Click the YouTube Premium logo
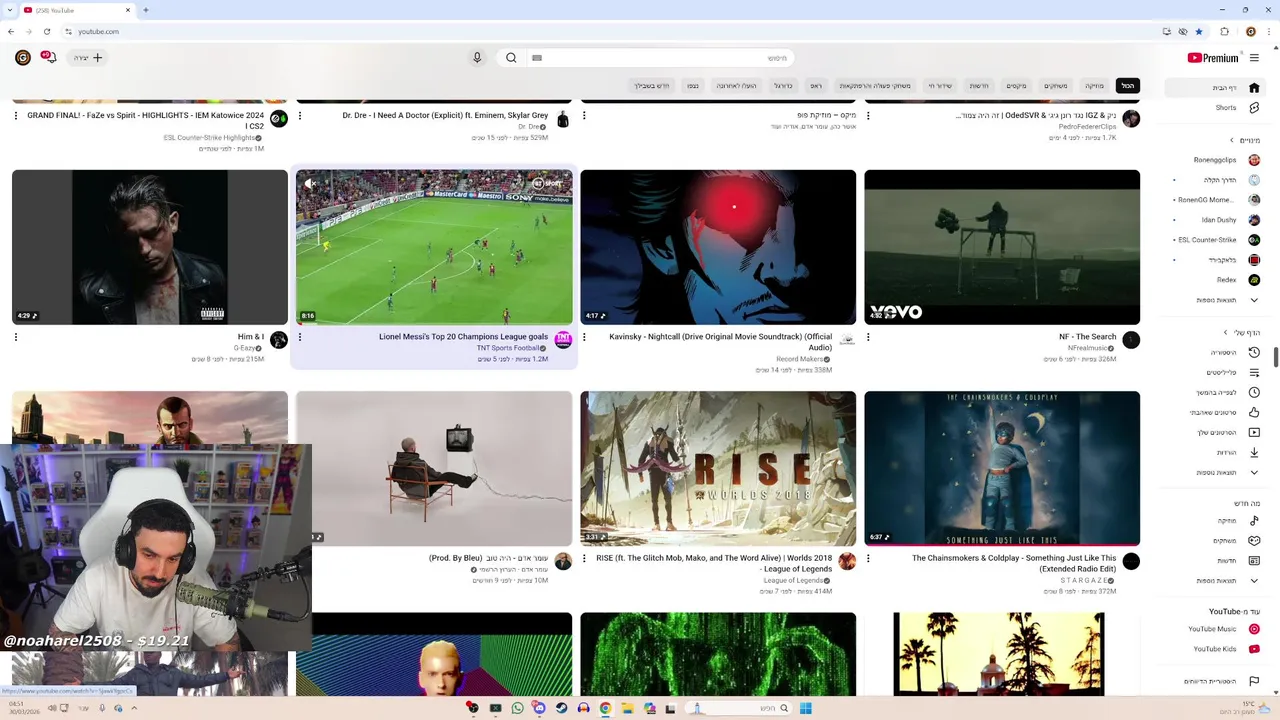1280x720 pixels. (x=1213, y=58)
